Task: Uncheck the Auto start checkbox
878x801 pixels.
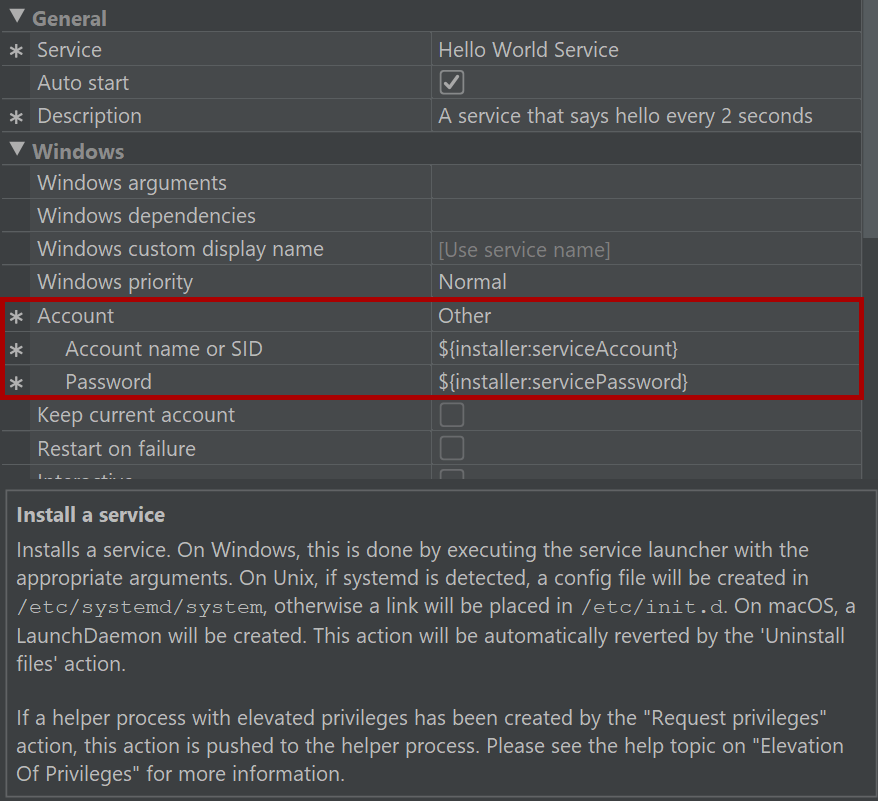Action: click(x=451, y=82)
